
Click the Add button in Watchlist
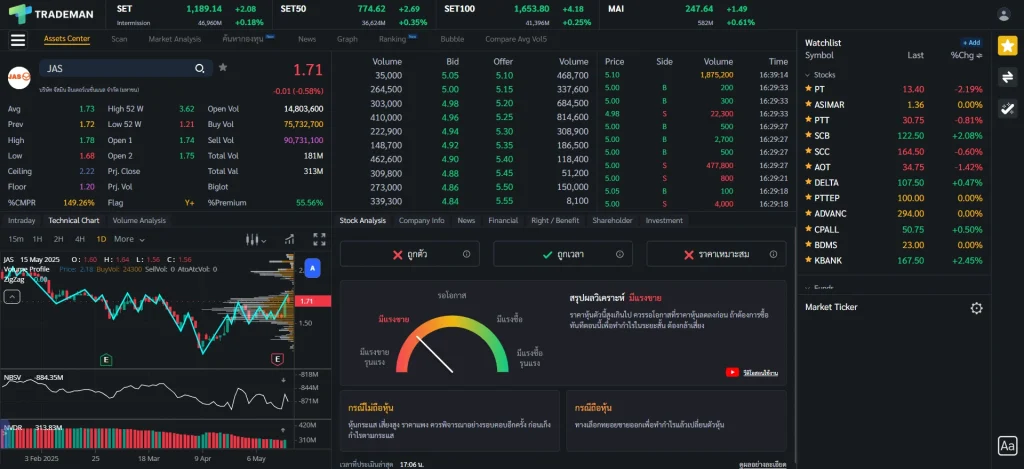[971, 43]
